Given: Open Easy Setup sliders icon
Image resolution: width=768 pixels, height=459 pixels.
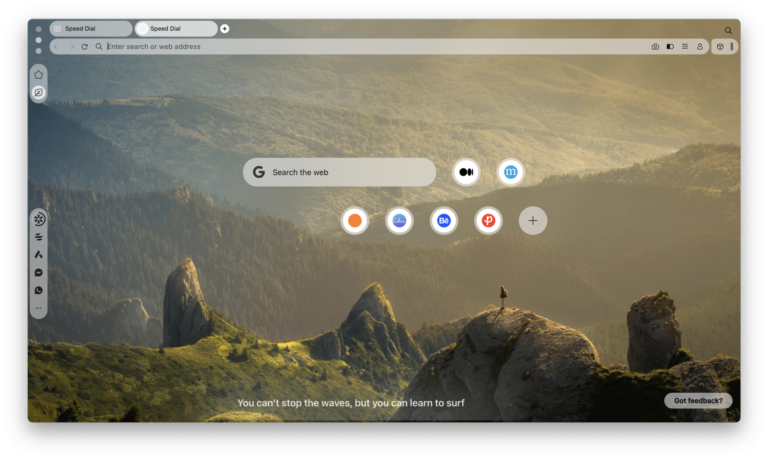Looking at the screenshot, I should coord(685,47).
